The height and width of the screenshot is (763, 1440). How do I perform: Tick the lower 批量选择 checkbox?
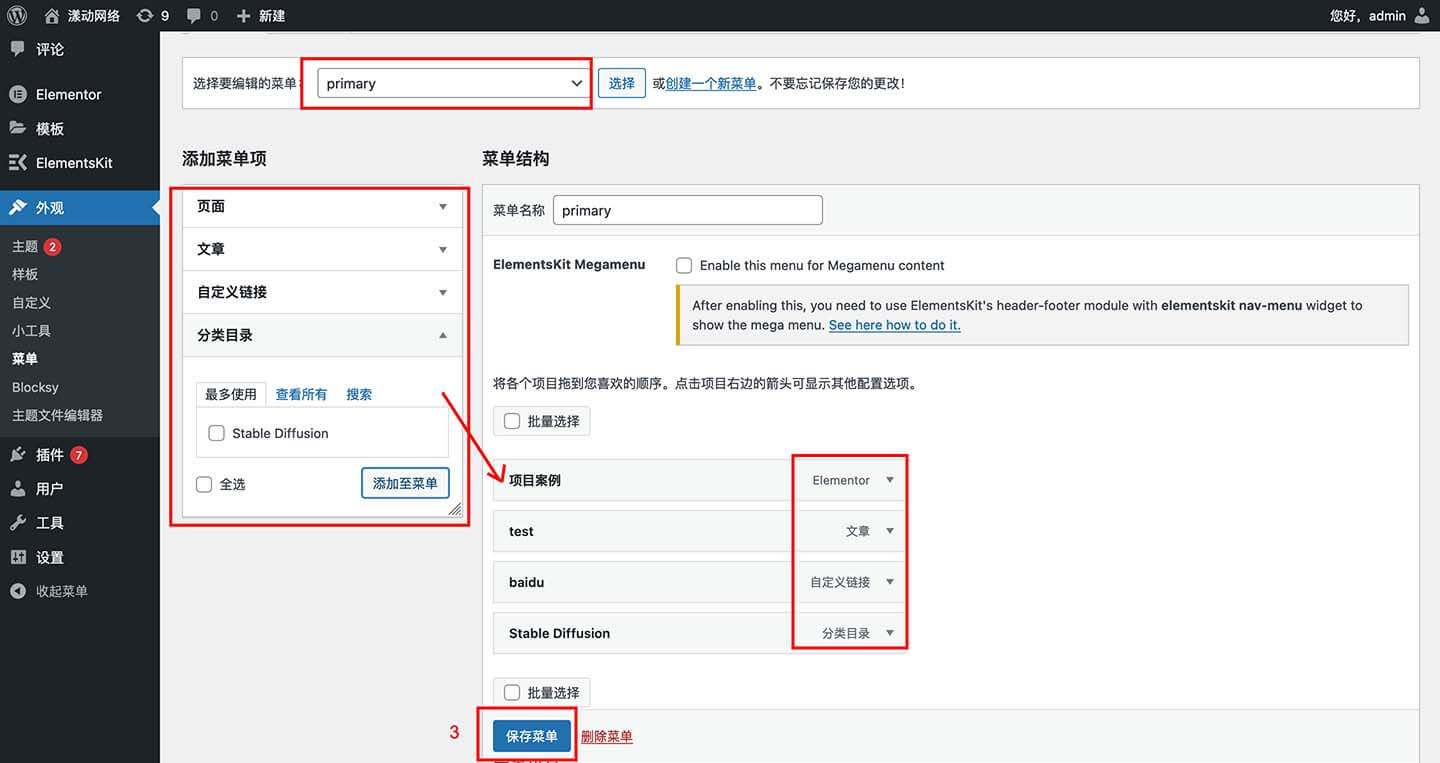click(512, 692)
